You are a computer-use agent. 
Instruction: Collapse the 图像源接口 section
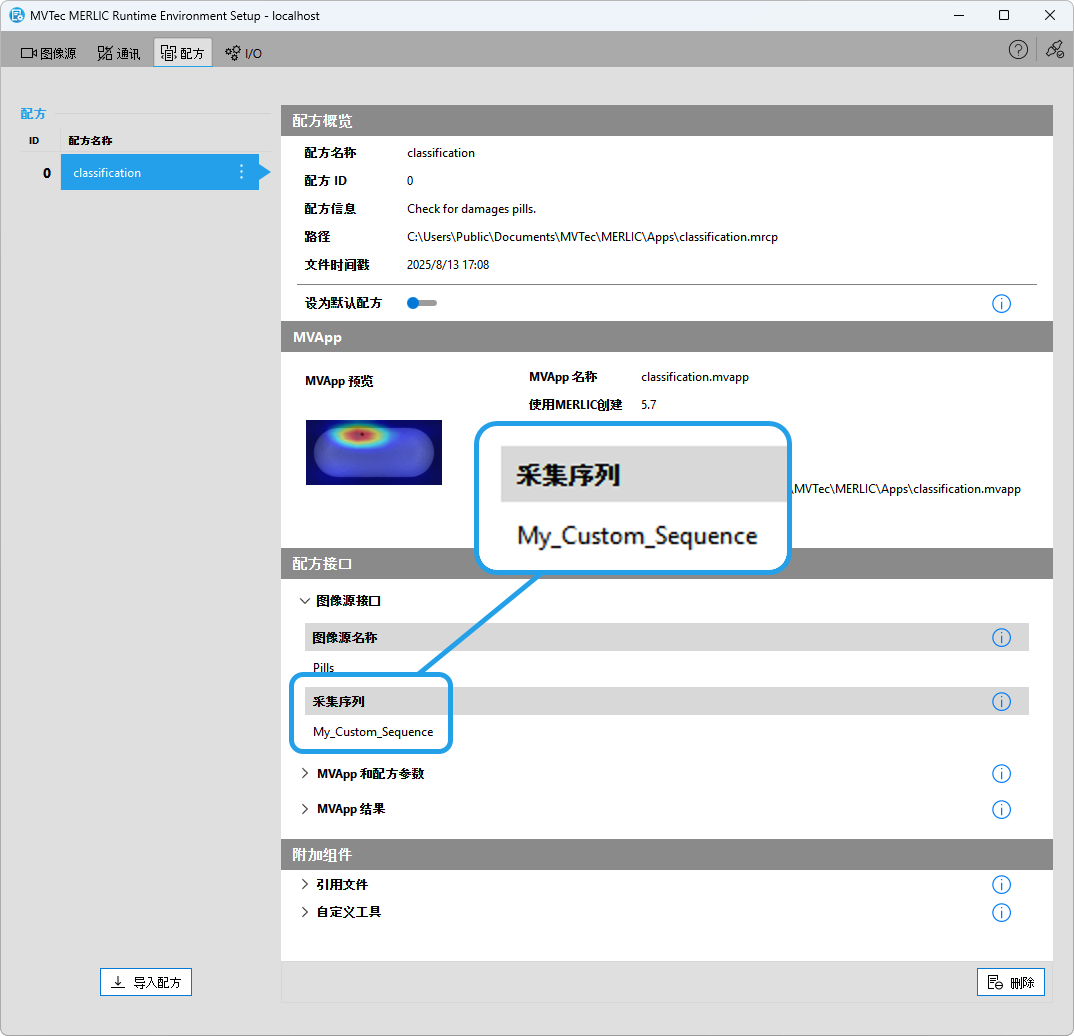[305, 601]
